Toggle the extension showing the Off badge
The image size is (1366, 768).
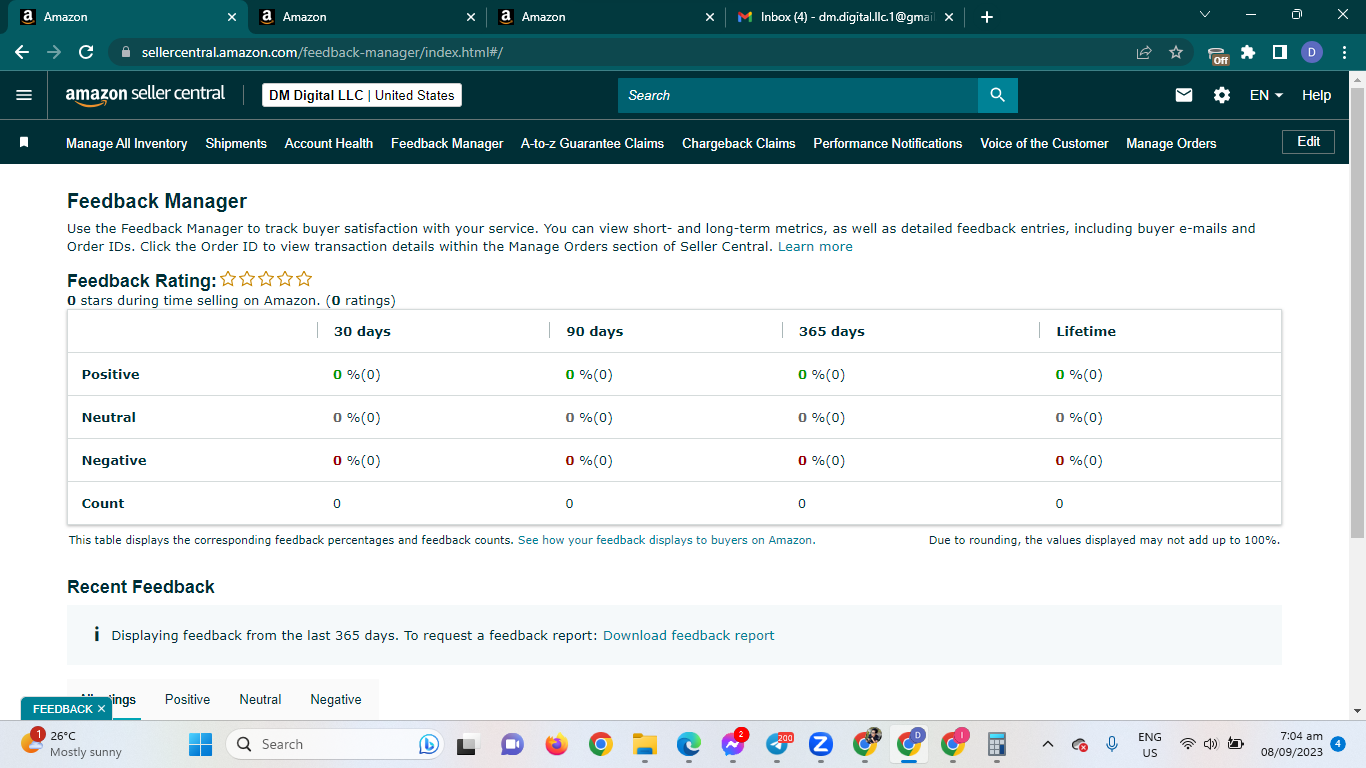tap(1217, 53)
